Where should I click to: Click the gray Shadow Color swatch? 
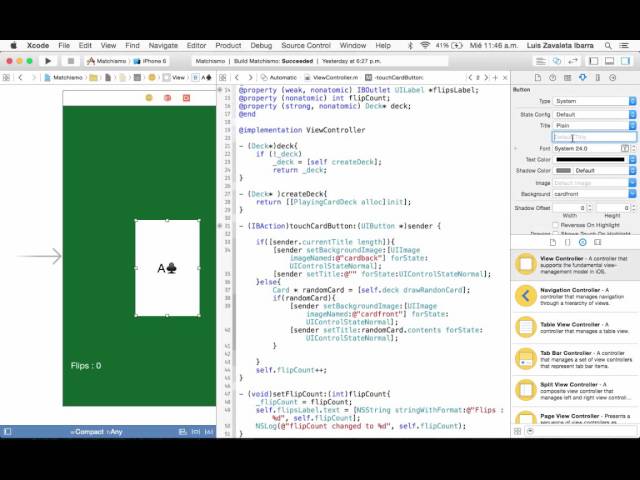pos(564,171)
